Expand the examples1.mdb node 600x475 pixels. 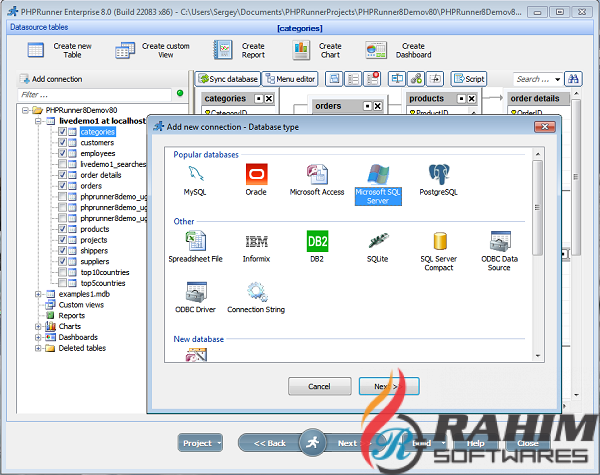[x=38, y=294]
